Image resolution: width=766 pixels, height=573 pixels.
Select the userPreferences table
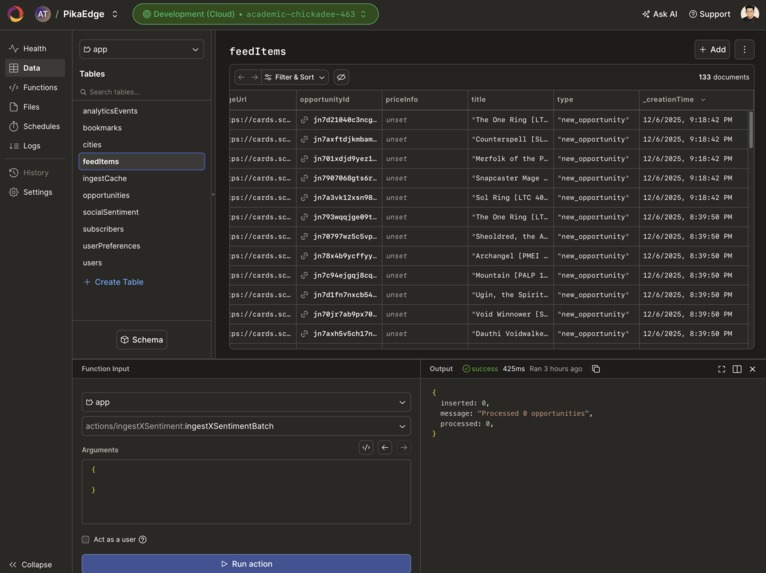141,246
